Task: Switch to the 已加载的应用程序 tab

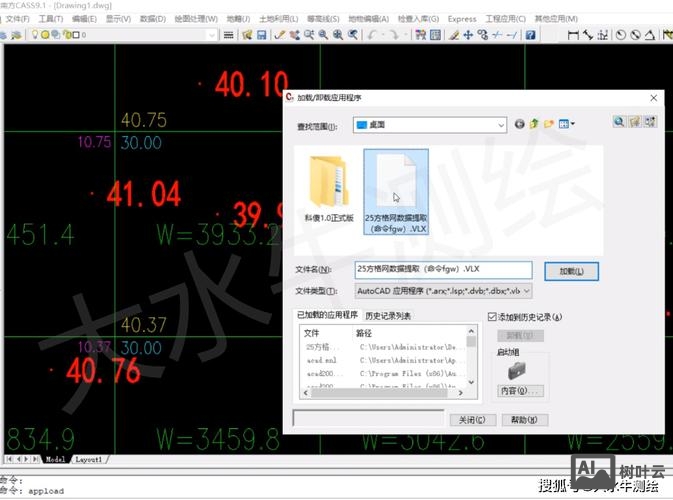Action: [x=327, y=315]
